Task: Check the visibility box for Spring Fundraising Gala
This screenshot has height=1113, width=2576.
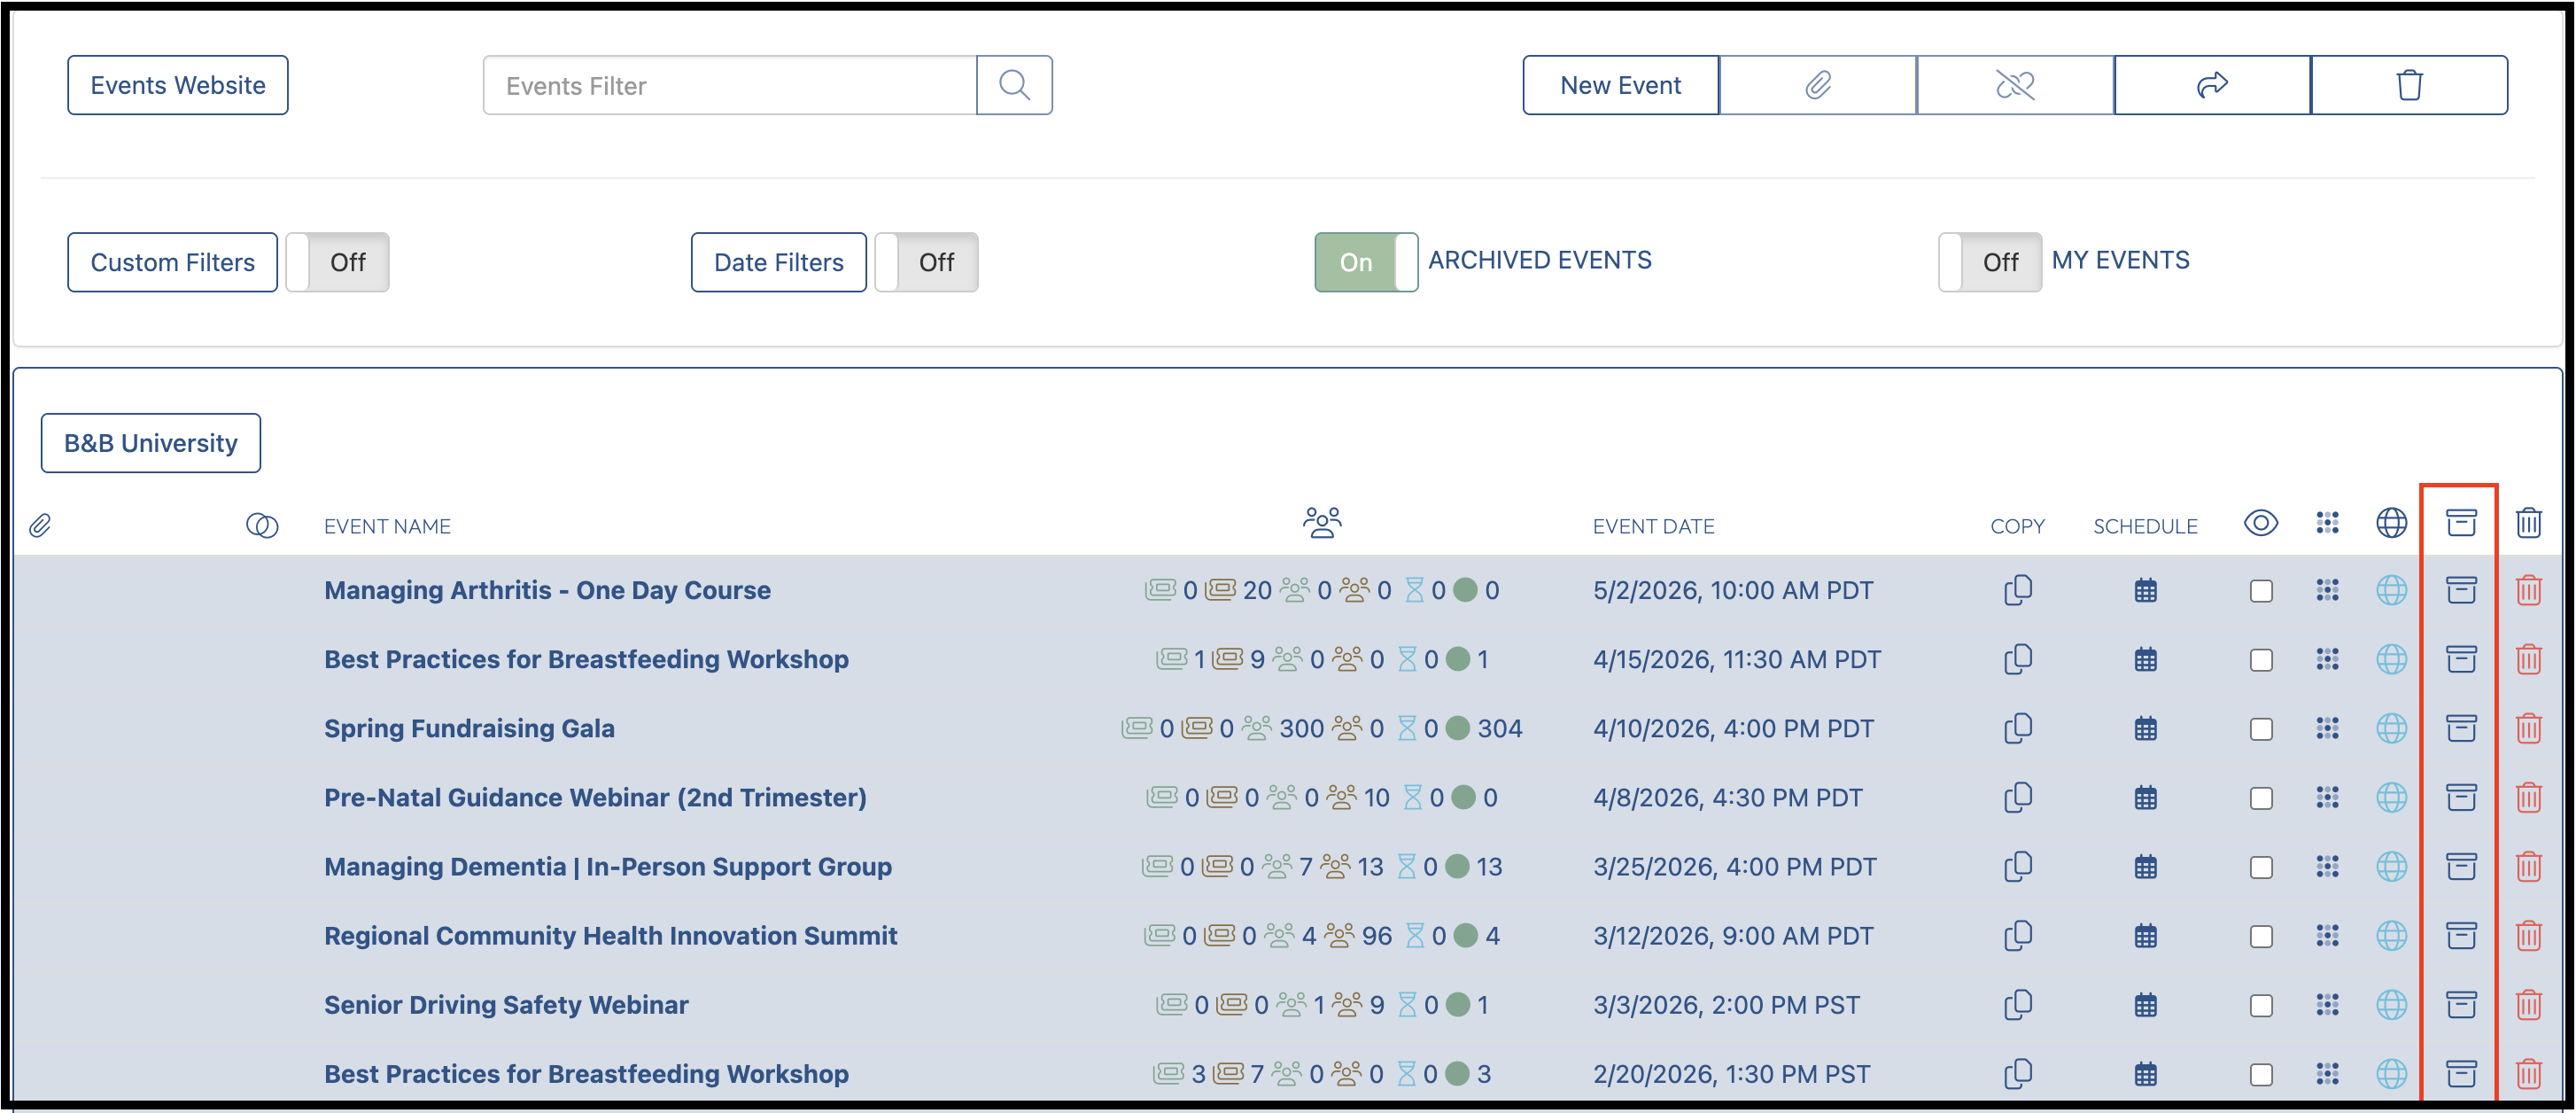Action: [x=2261, y=730]
